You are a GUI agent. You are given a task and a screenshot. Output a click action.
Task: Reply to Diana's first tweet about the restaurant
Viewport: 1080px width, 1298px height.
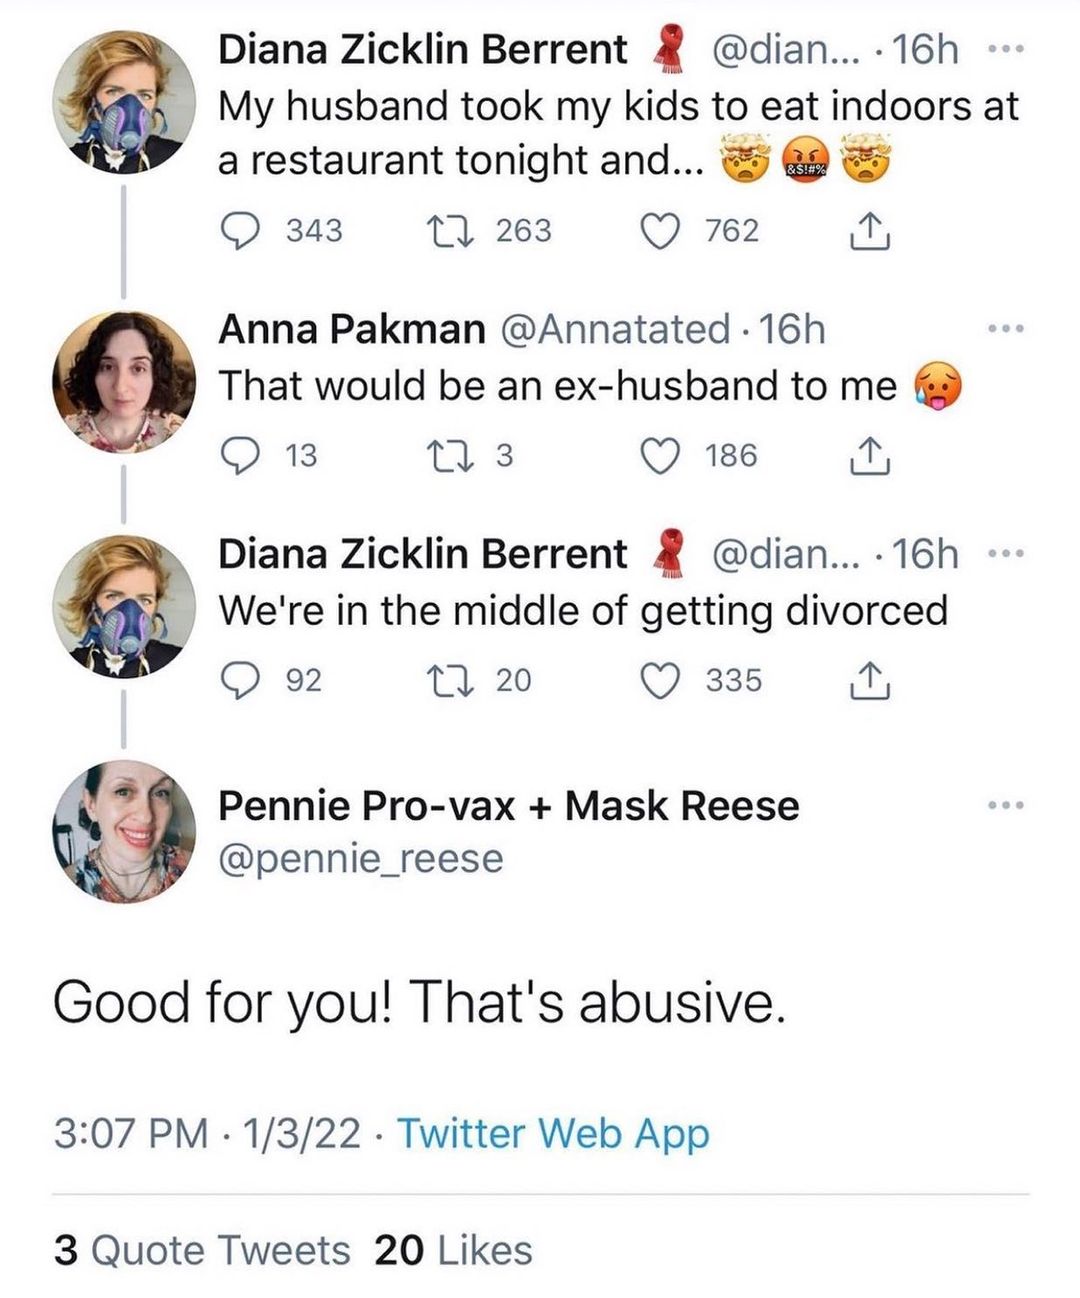click(240, 231)
